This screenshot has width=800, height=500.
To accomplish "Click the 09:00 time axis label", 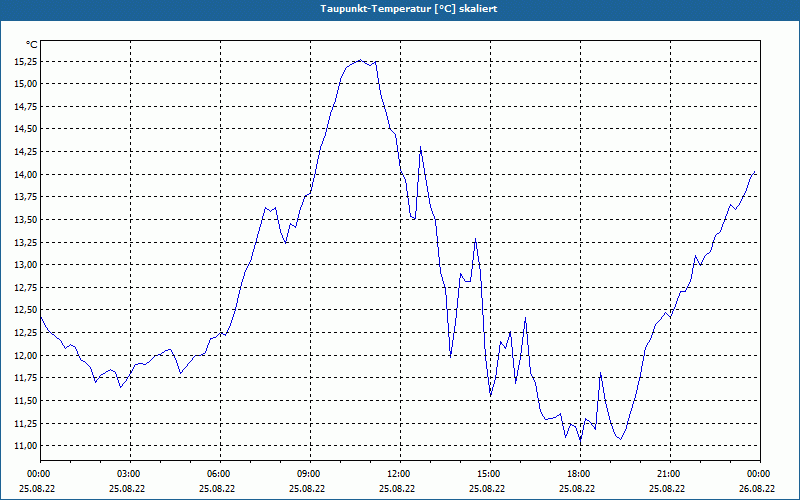I will tap(310, 474).
